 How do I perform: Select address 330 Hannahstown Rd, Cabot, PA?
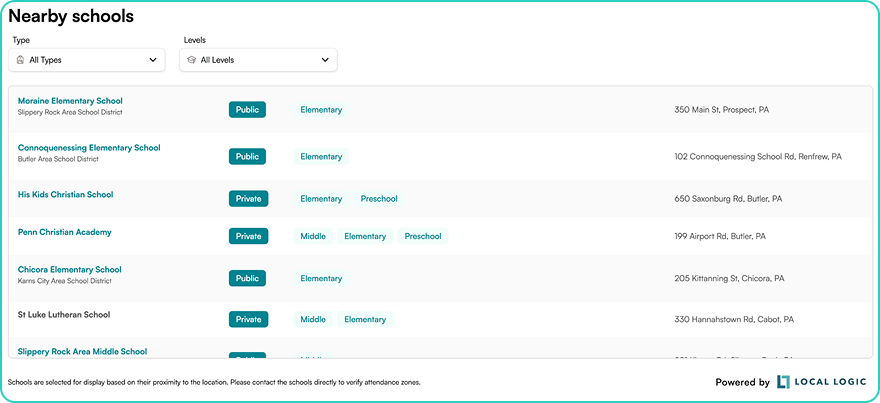[x=734, y=319]
